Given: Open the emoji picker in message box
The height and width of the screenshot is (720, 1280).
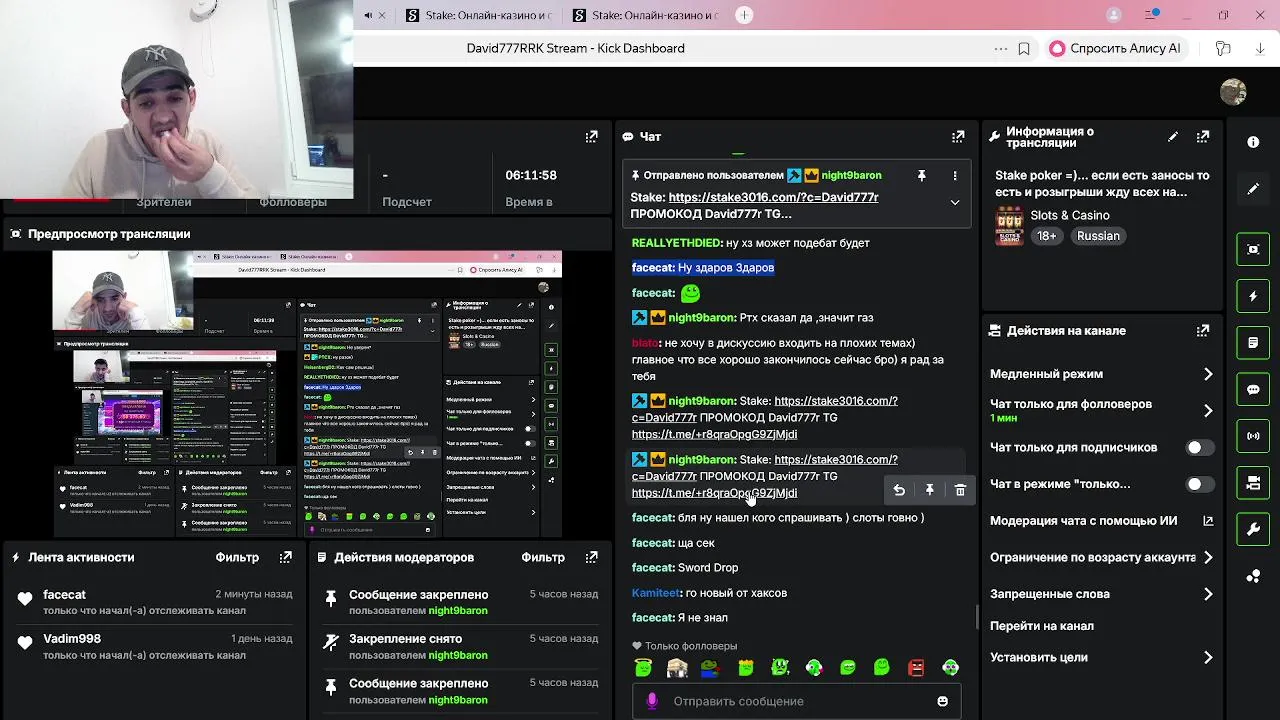Looking at the screenshot, I should [942, 701].
